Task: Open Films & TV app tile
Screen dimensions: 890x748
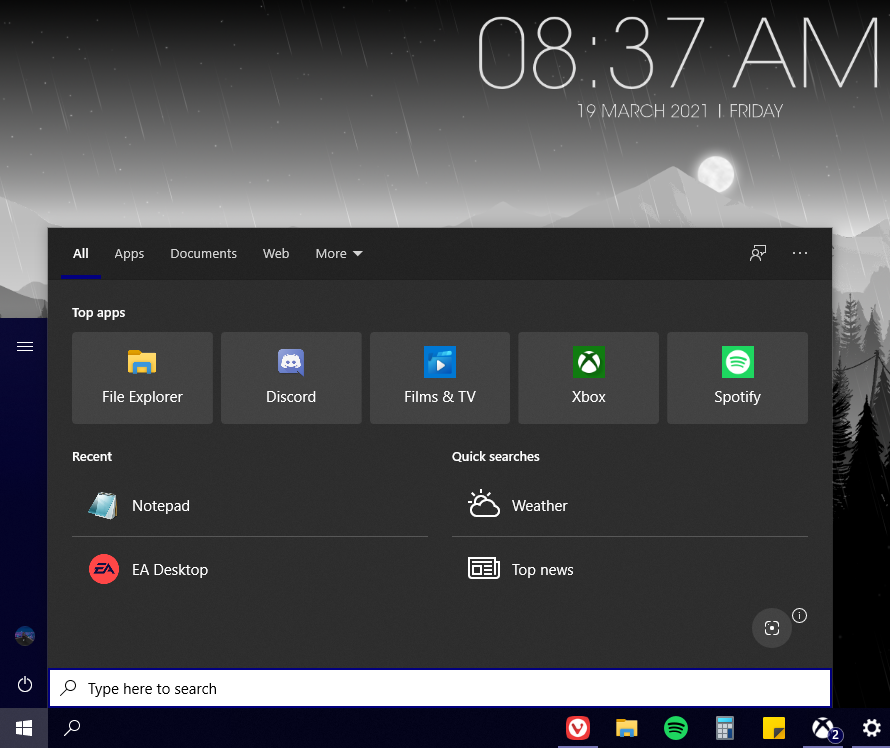Action: [x=440, y=377]
